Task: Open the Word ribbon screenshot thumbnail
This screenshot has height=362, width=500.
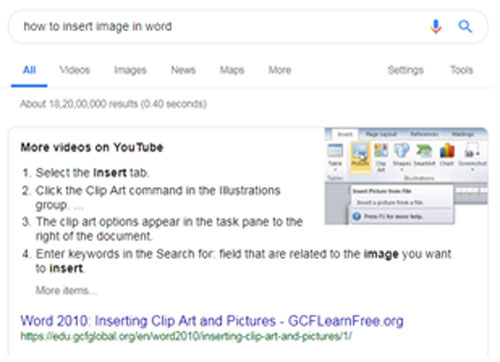Action: (406, 176)
